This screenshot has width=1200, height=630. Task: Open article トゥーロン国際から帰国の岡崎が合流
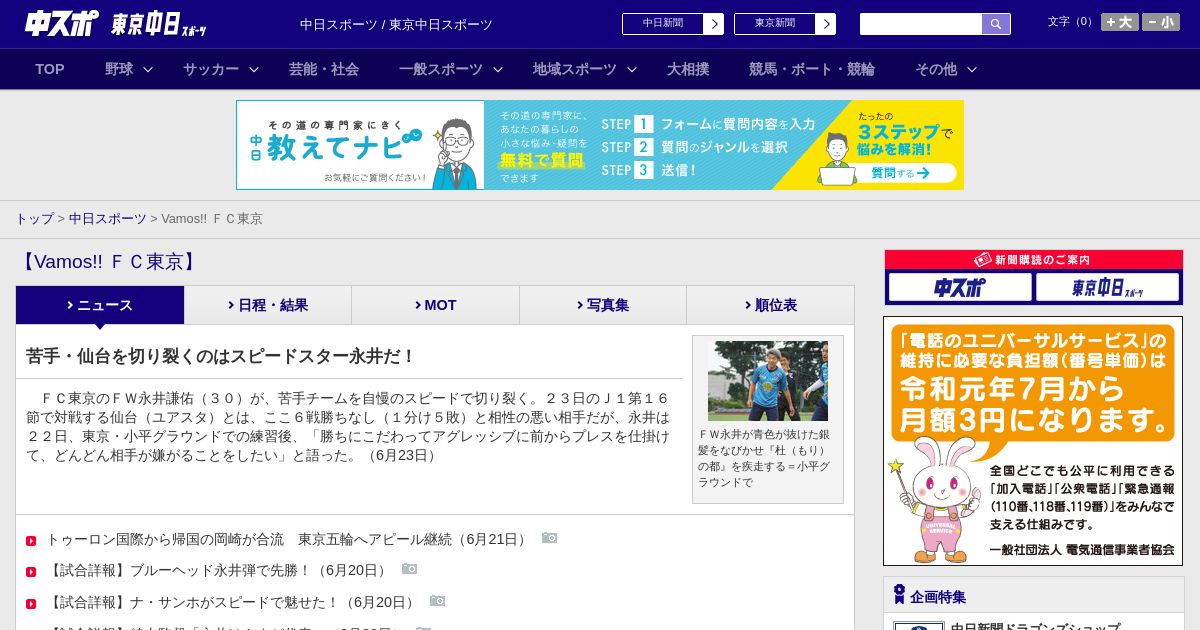(288, 539)
